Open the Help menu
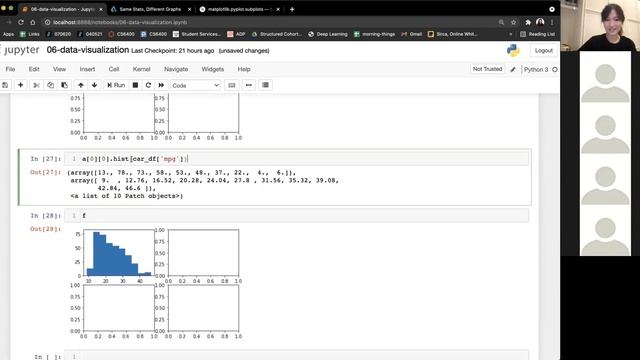This screenshot has height=360, width=640. [x=244, y=69]
